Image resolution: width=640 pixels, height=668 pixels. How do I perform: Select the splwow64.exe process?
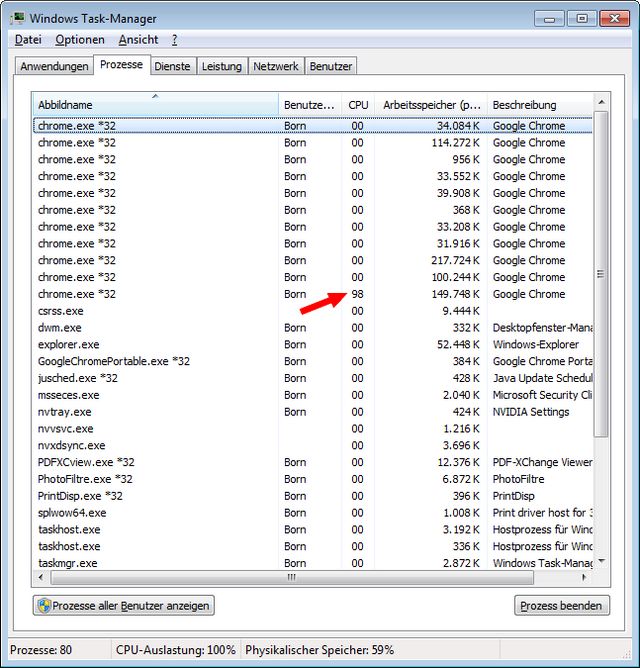tap(312, 513)
